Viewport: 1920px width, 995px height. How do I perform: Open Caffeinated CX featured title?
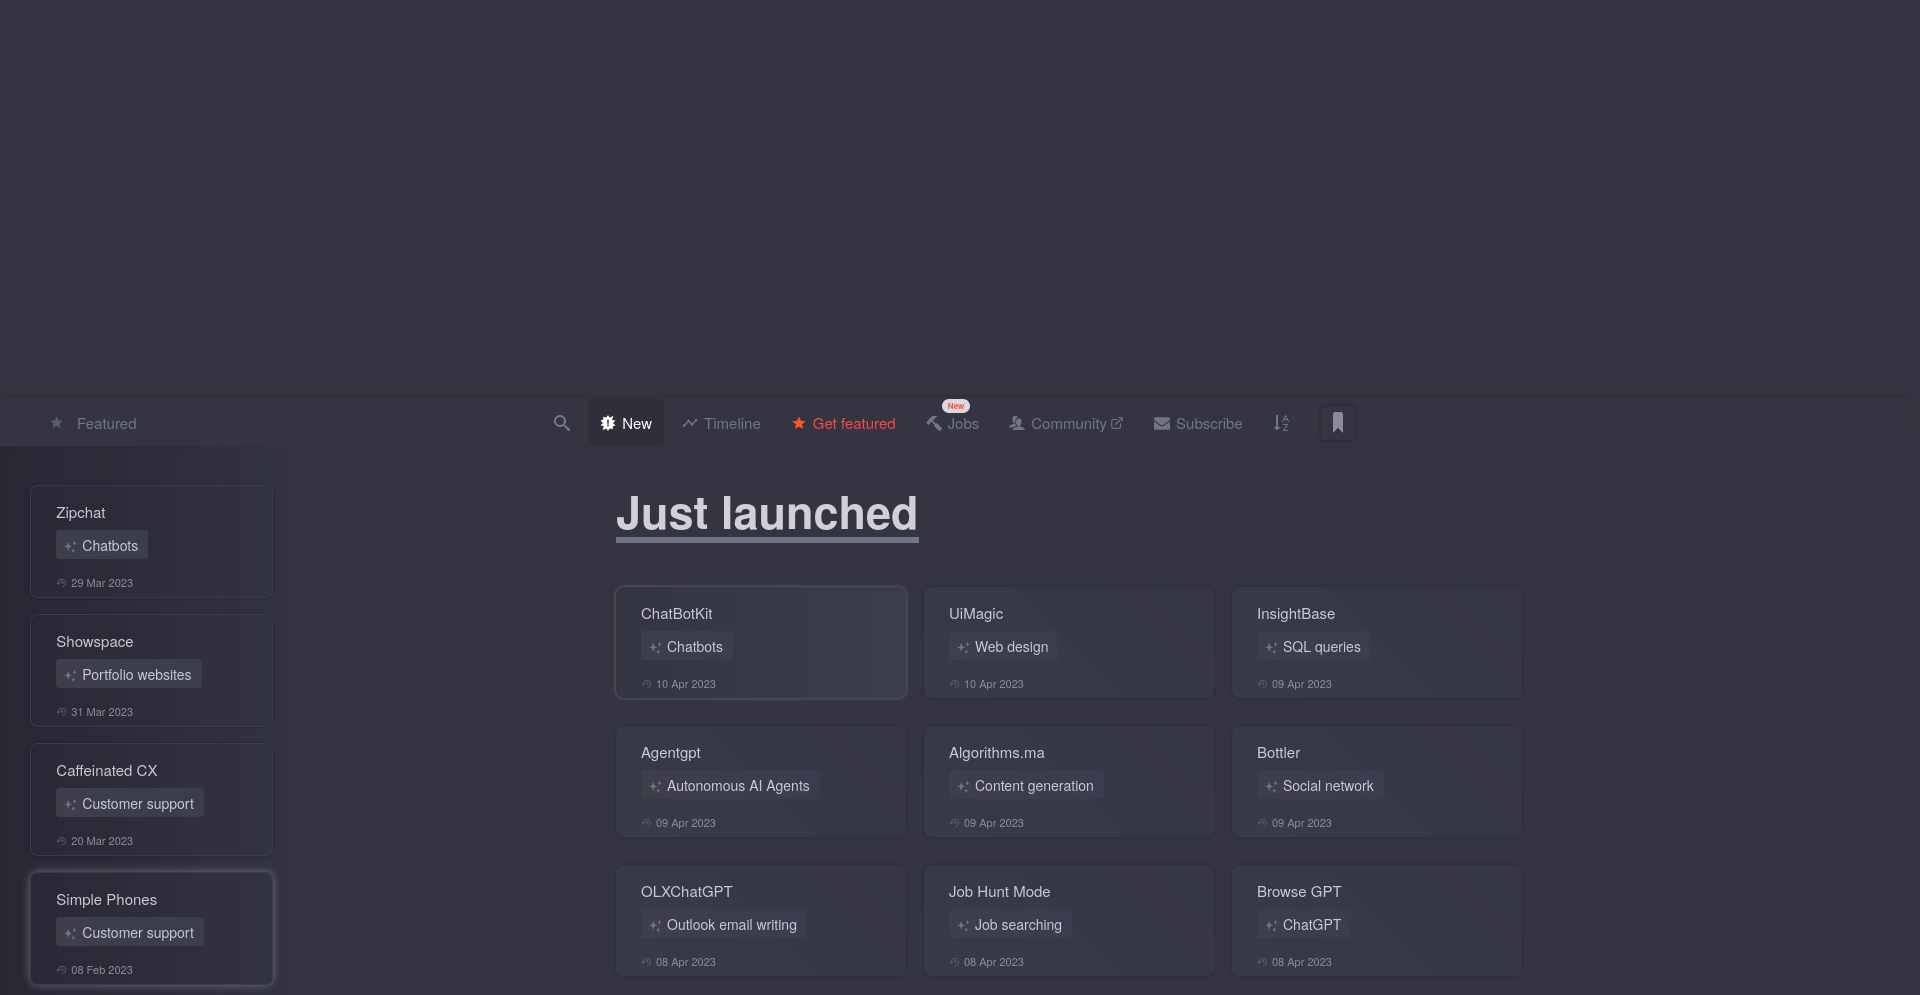[107, 771]
